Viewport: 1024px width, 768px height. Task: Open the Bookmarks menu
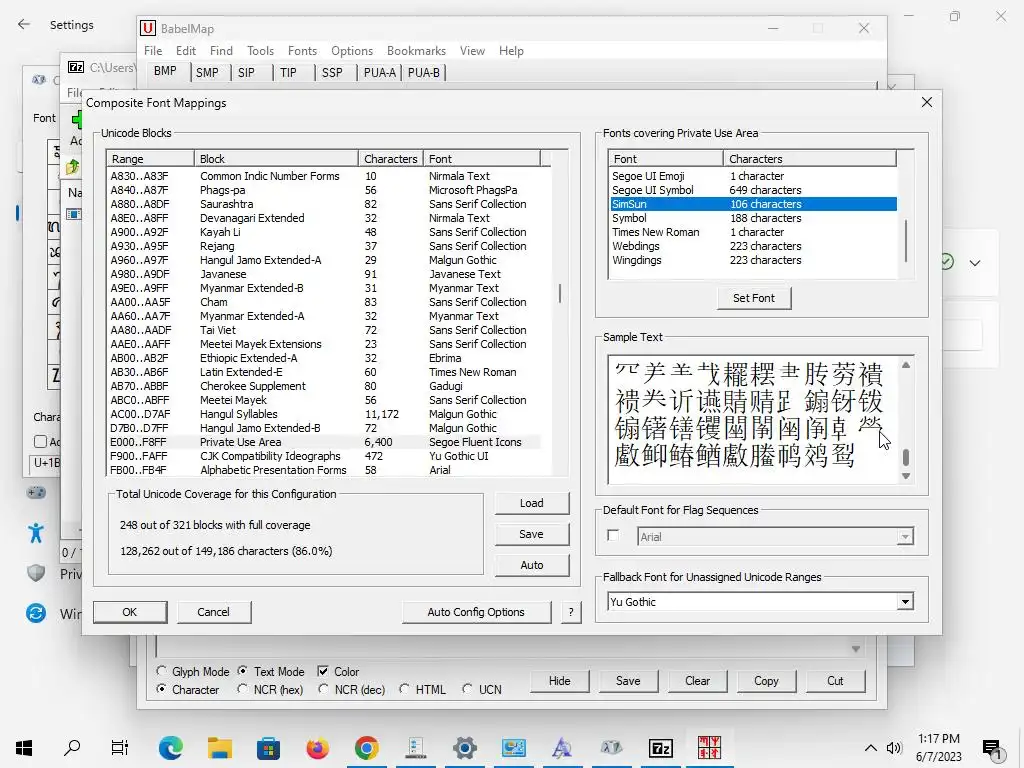[x=416, y=50]
